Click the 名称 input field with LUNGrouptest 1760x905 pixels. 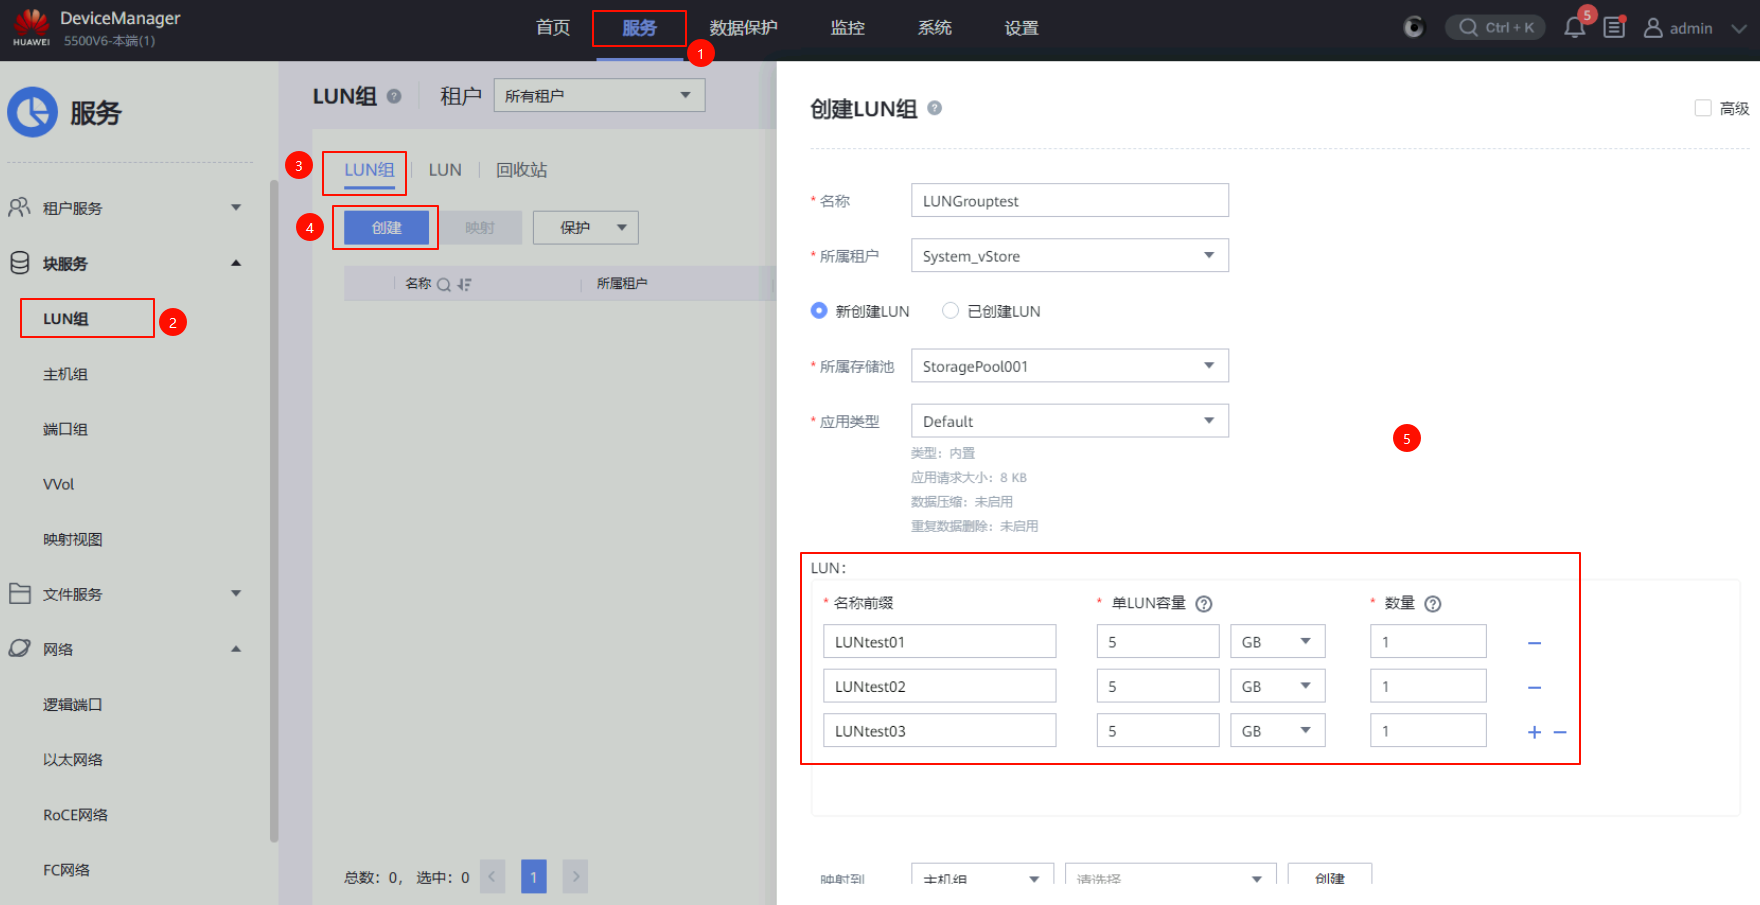(1069, 201)
